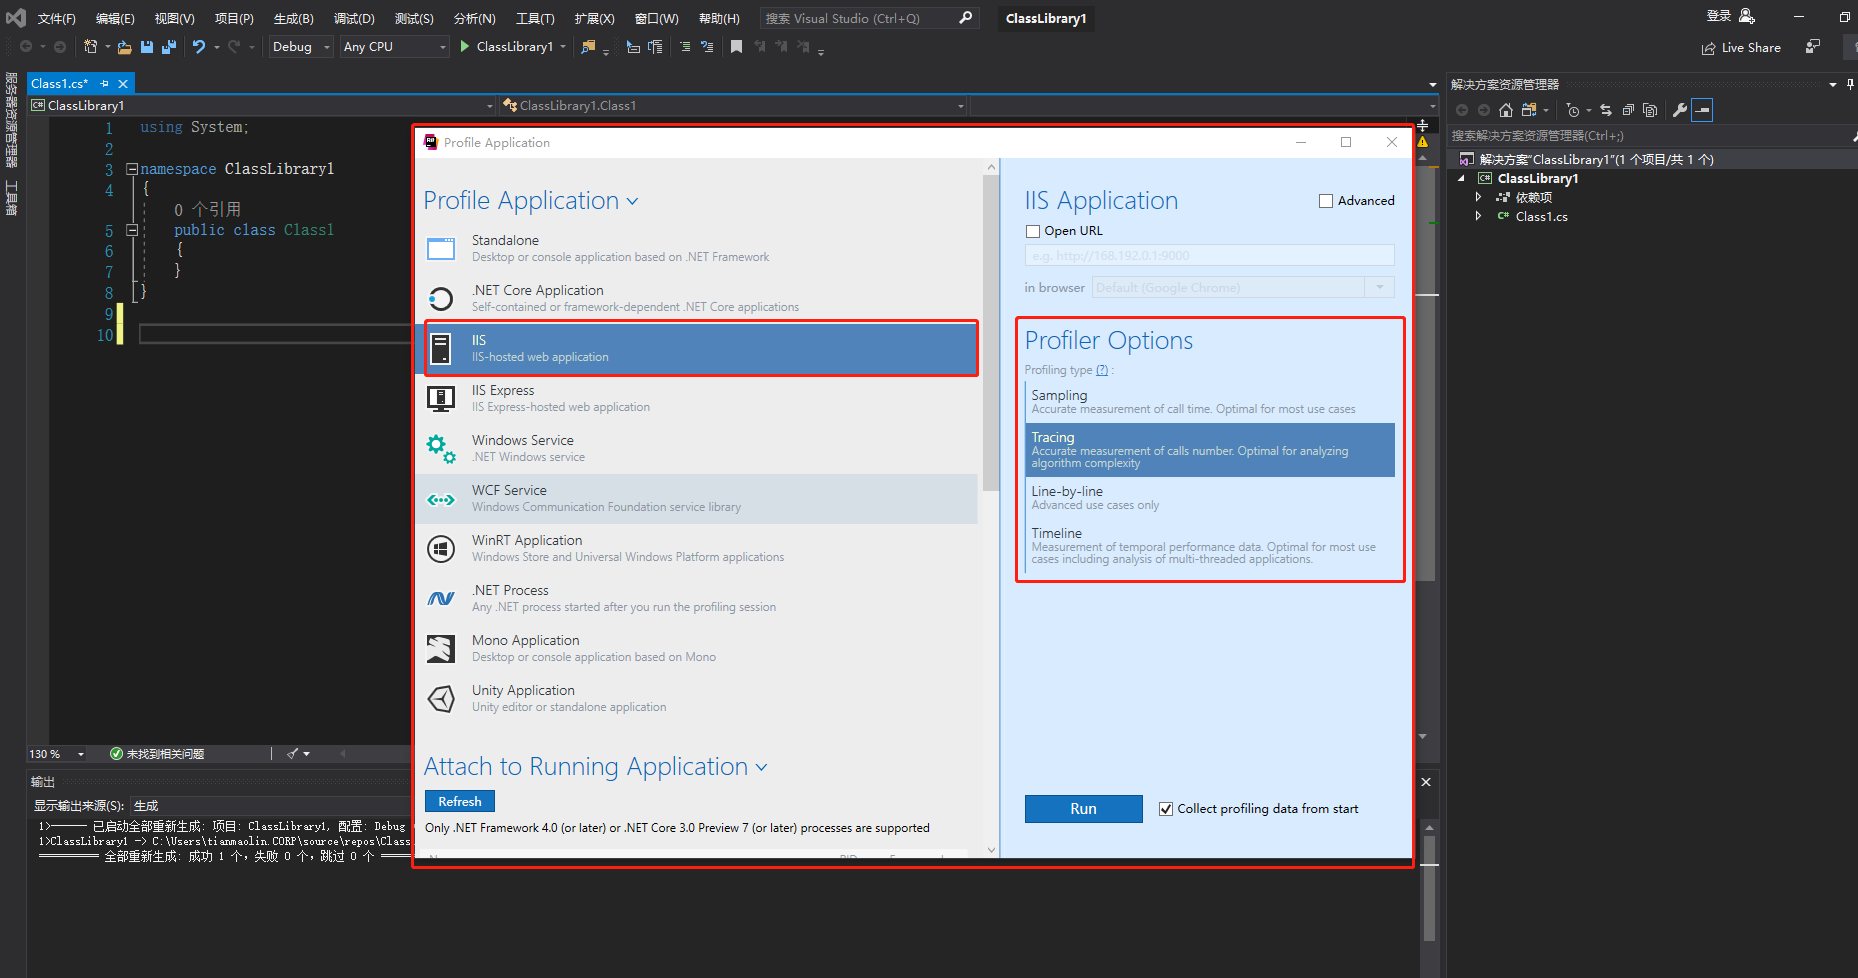Select the WCF Service profile option

coord(697,498)
